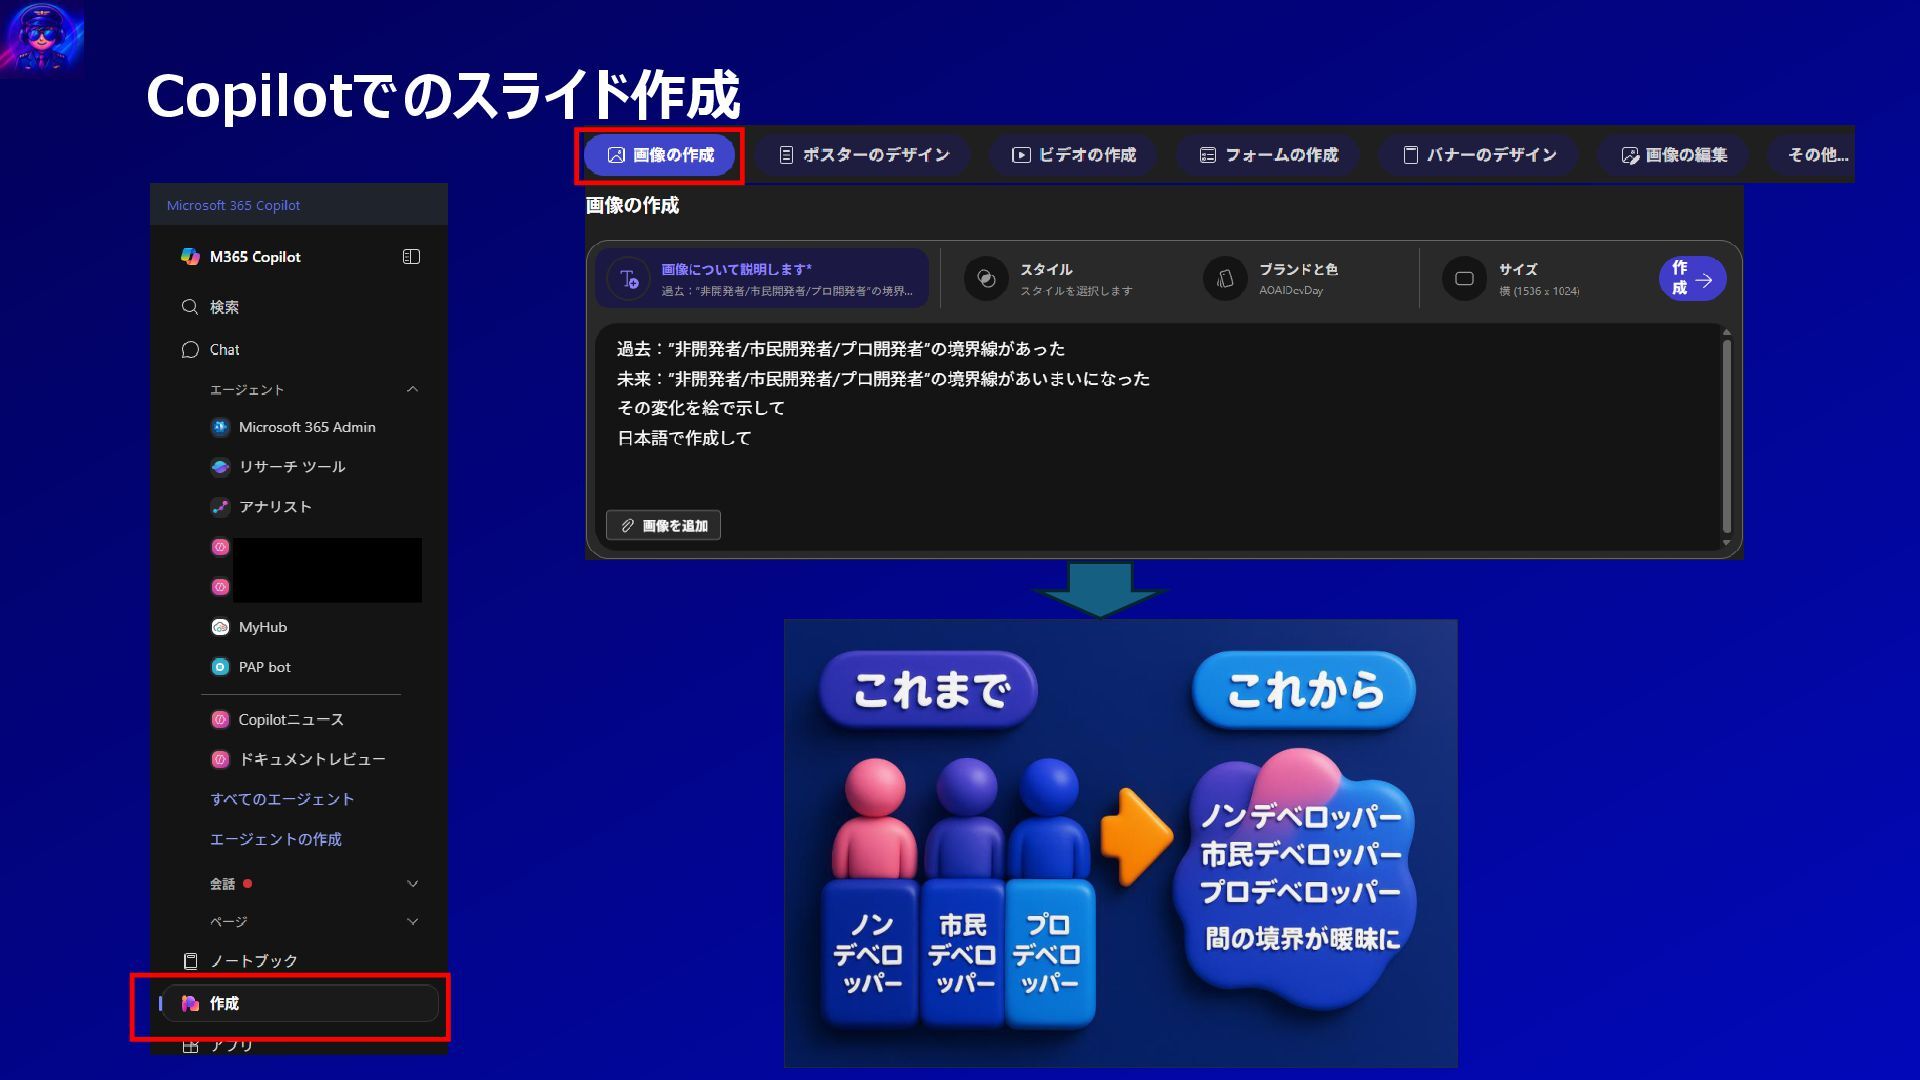Viewport: 1920px width, 1080px height.
Task: Select the 画像の作成 tab
Action: [x=660, y=155]
